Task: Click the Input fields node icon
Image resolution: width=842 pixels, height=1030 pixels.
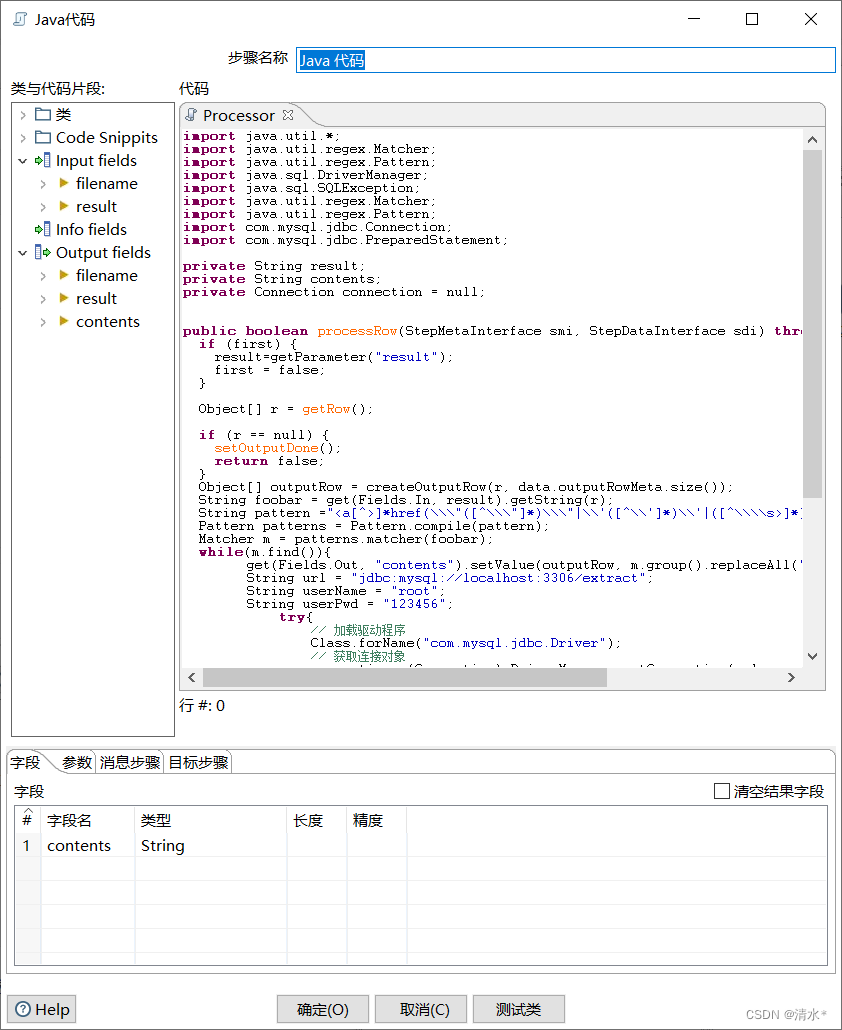Action: 42,160
